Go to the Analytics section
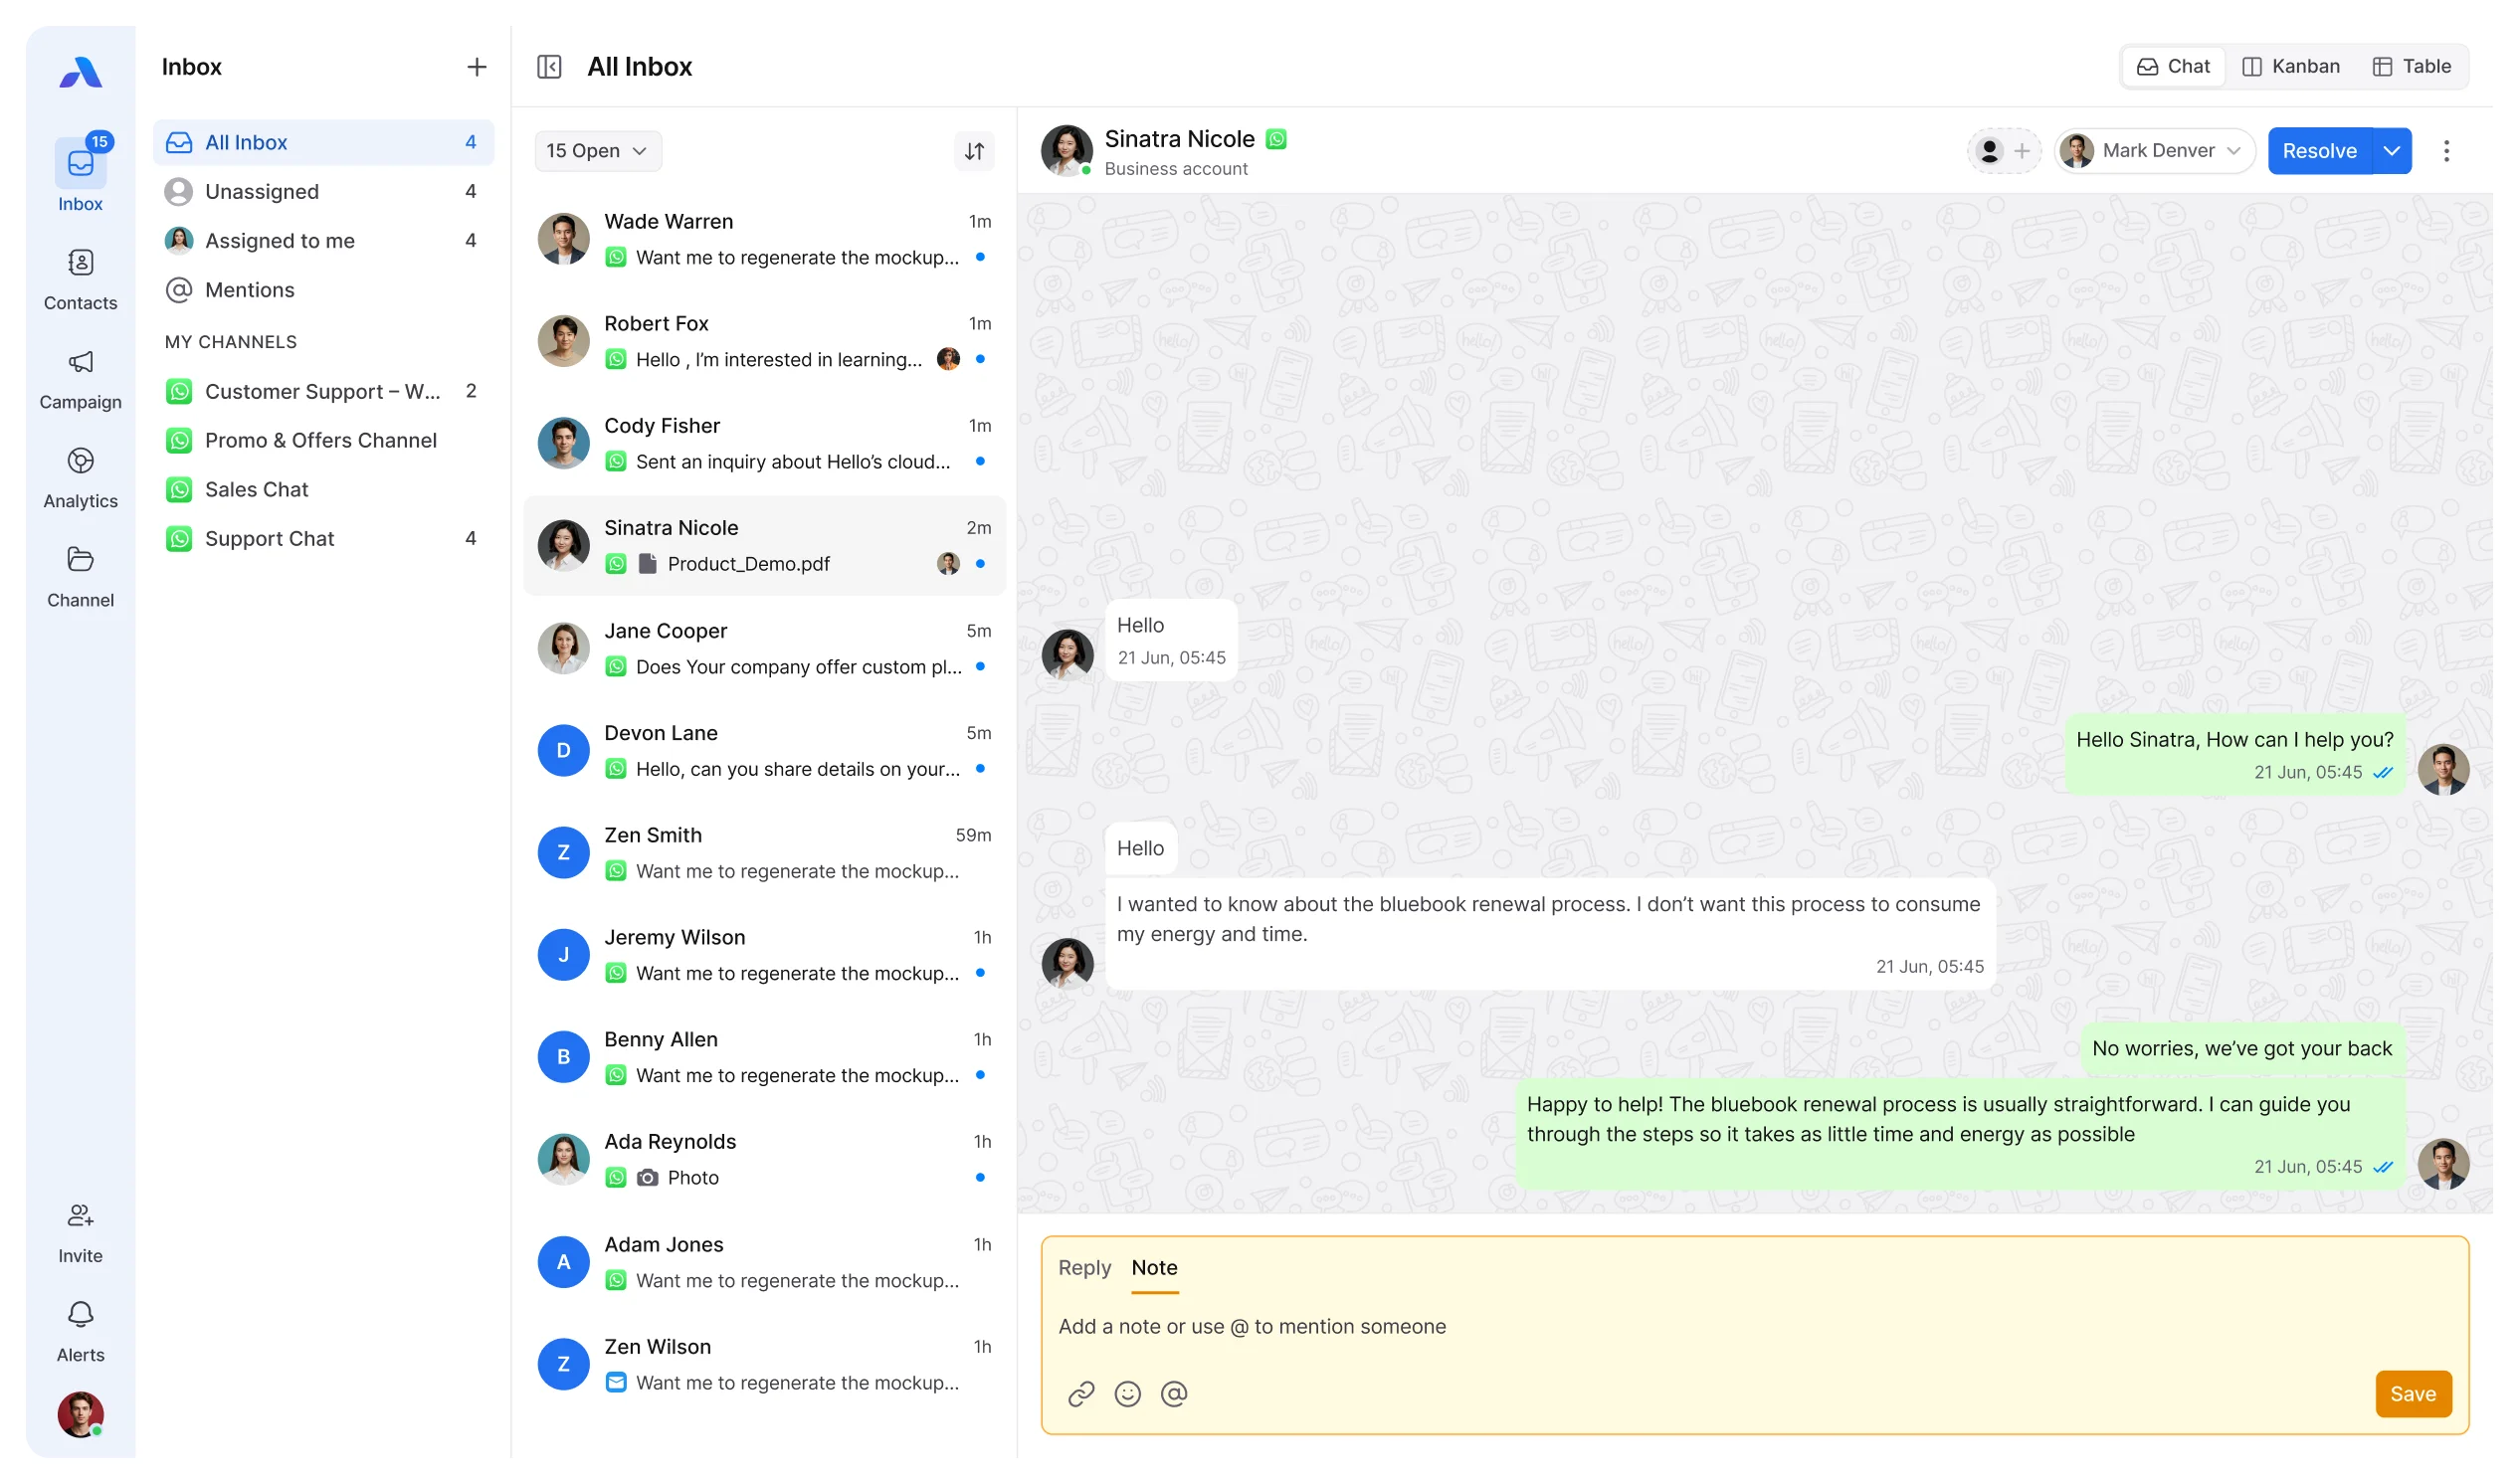The height and width of the screenshot is (1484, 2519). pos(80,477)
